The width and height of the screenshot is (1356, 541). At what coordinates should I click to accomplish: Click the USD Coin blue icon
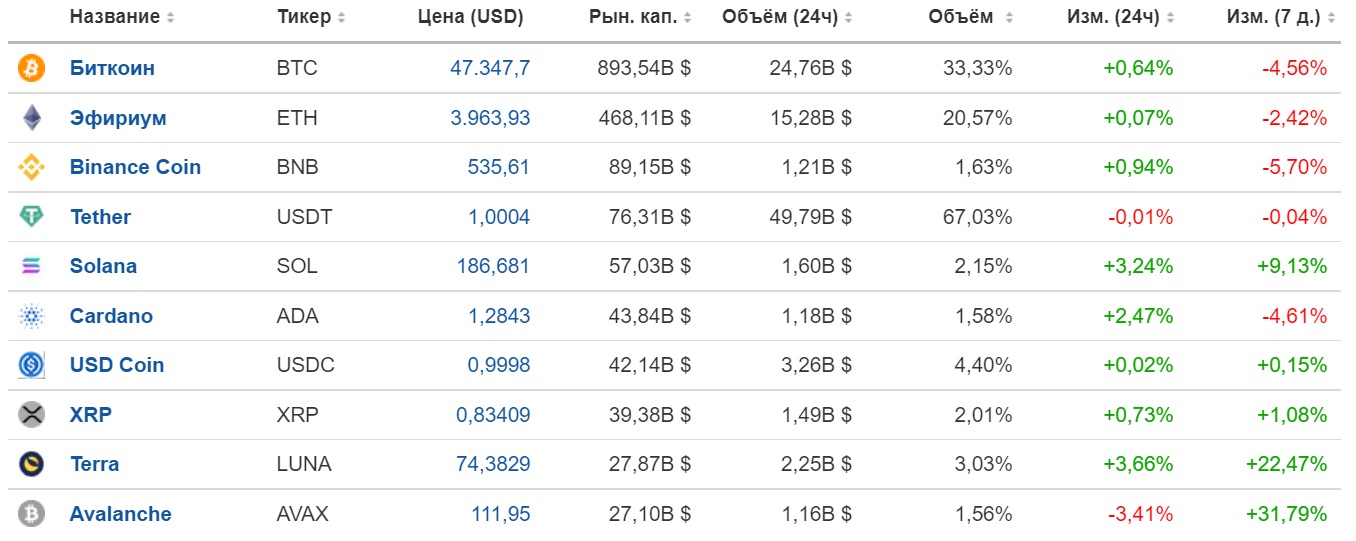pyautogui.click(x=32, y=365)
